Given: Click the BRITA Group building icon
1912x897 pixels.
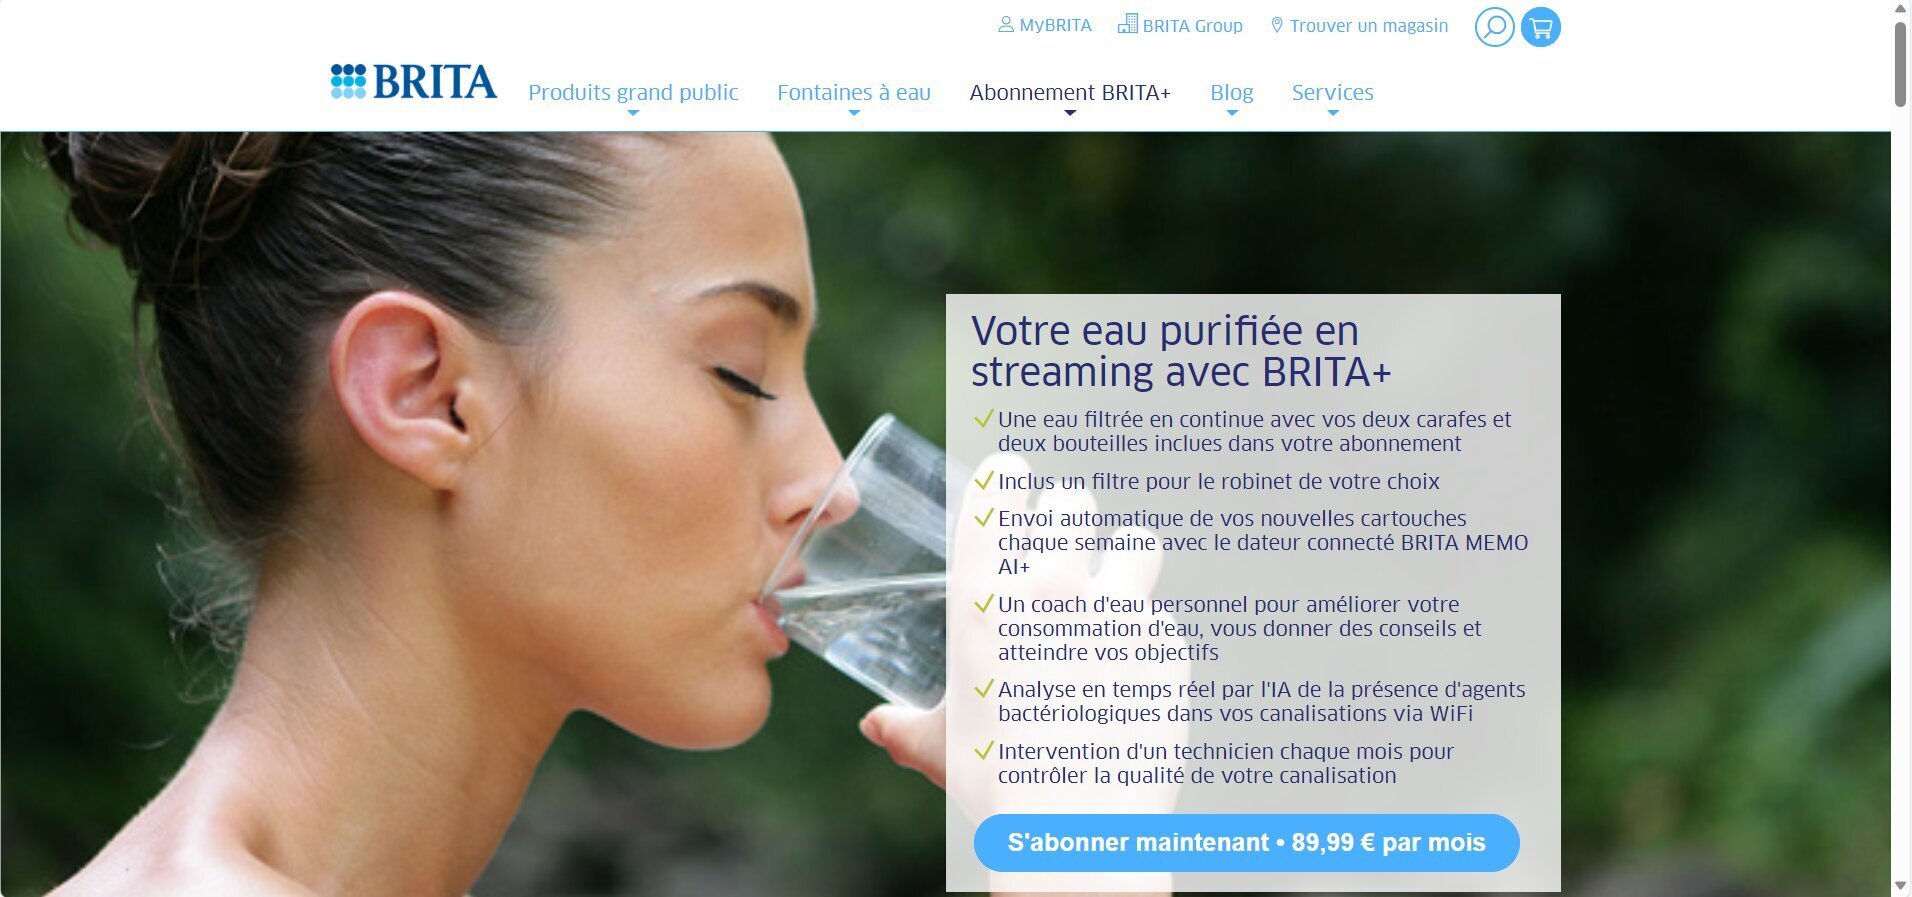Looking at the screenshot, I should [x=1127, y=24].
